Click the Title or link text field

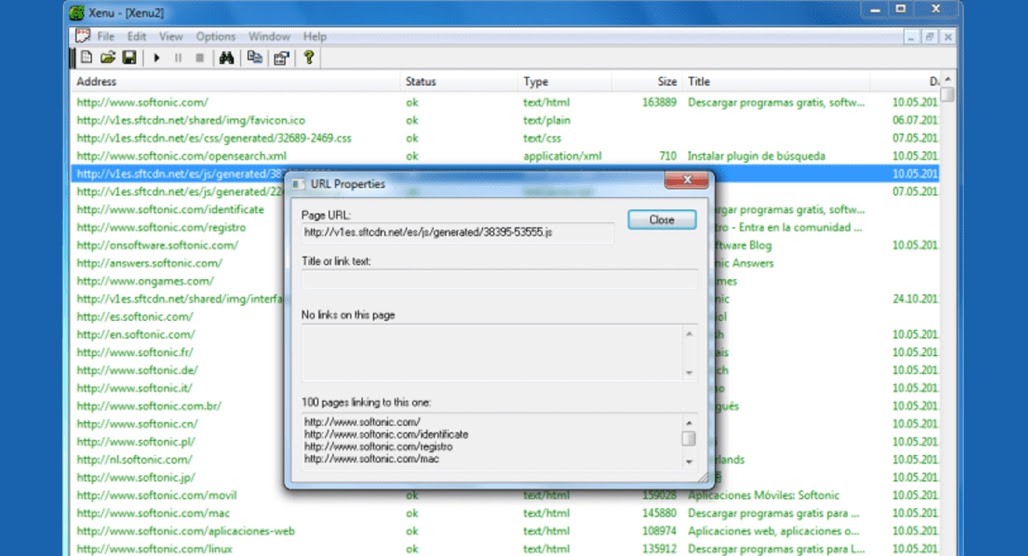[499, 279]
